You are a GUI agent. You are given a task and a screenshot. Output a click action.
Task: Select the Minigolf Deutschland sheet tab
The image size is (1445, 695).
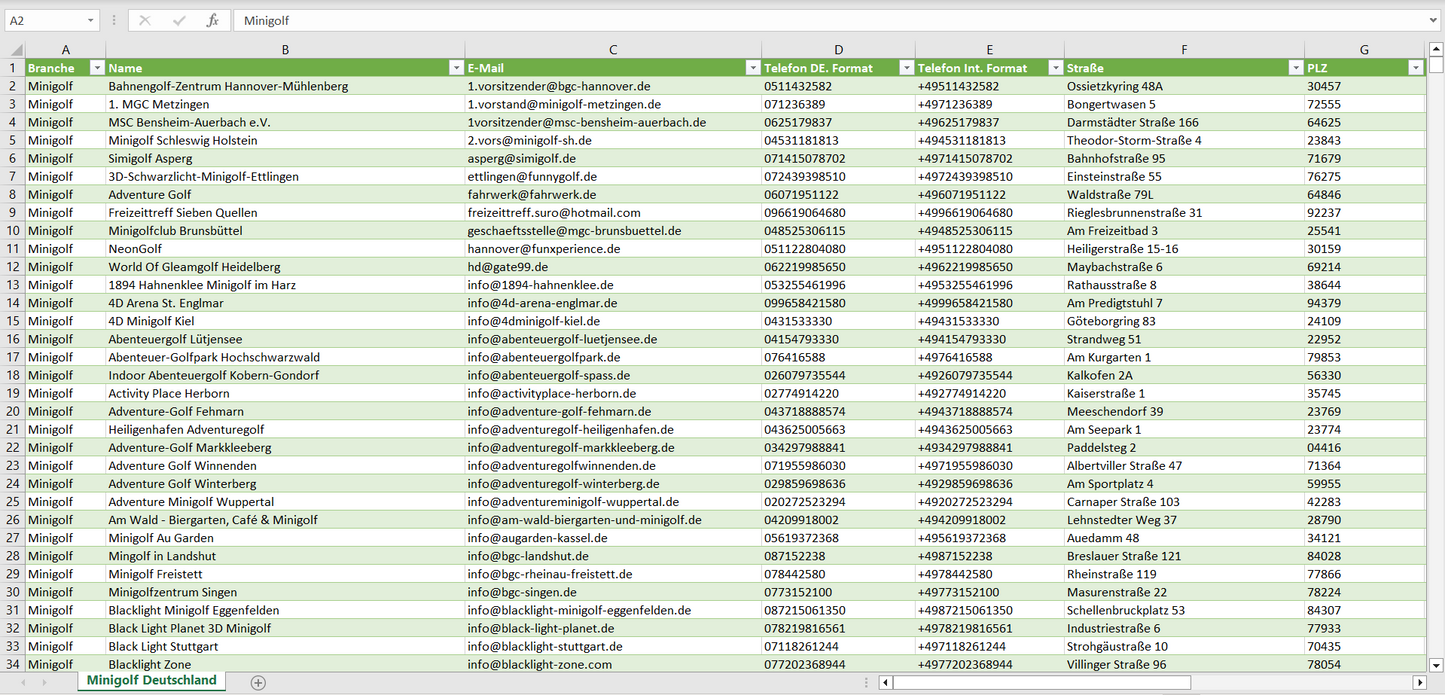151,680
